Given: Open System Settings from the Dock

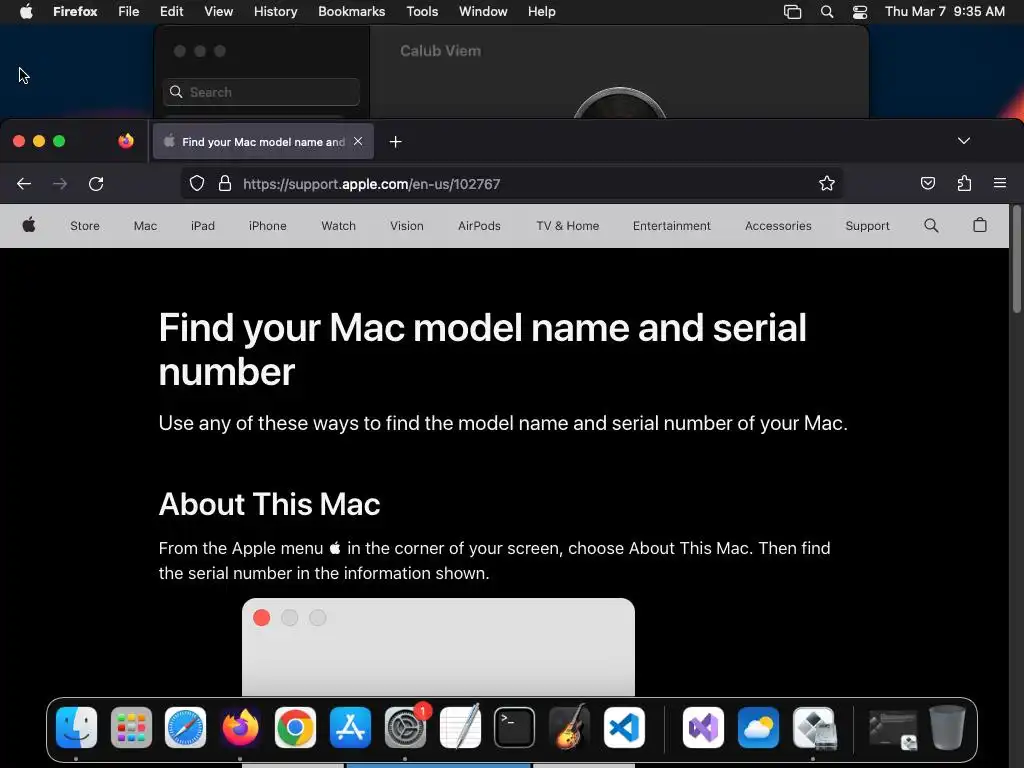Looking at the screenshot, I should [x=405, y=728].
